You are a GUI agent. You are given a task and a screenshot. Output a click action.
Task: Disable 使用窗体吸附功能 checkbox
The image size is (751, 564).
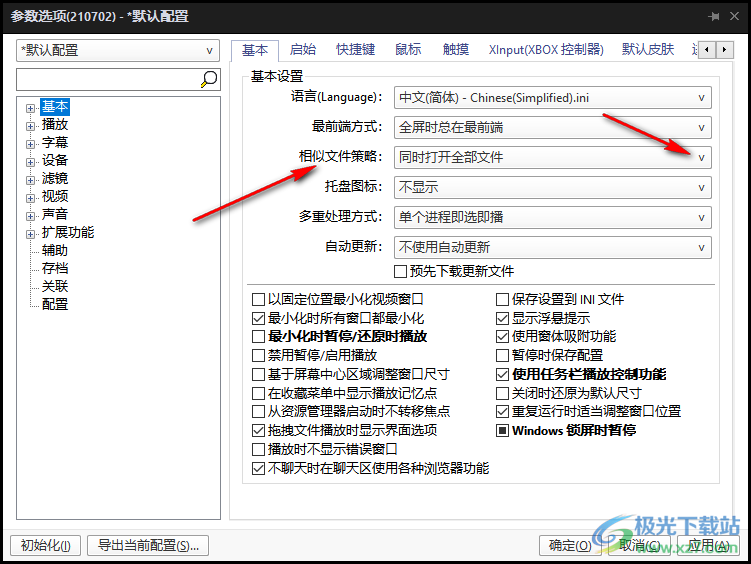[x=502, y=337]
